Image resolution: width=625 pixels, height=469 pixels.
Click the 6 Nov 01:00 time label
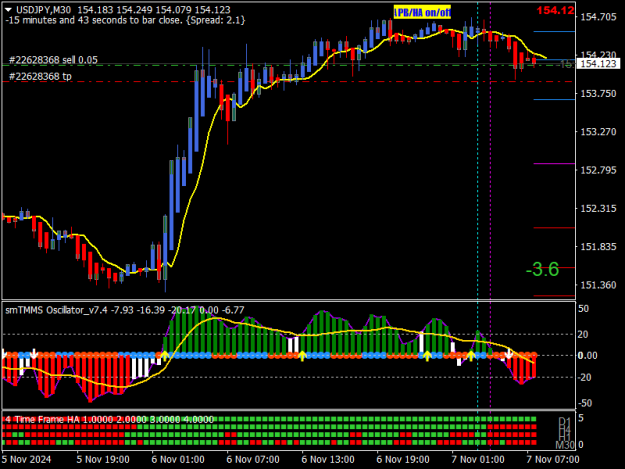tap(178, 459)
